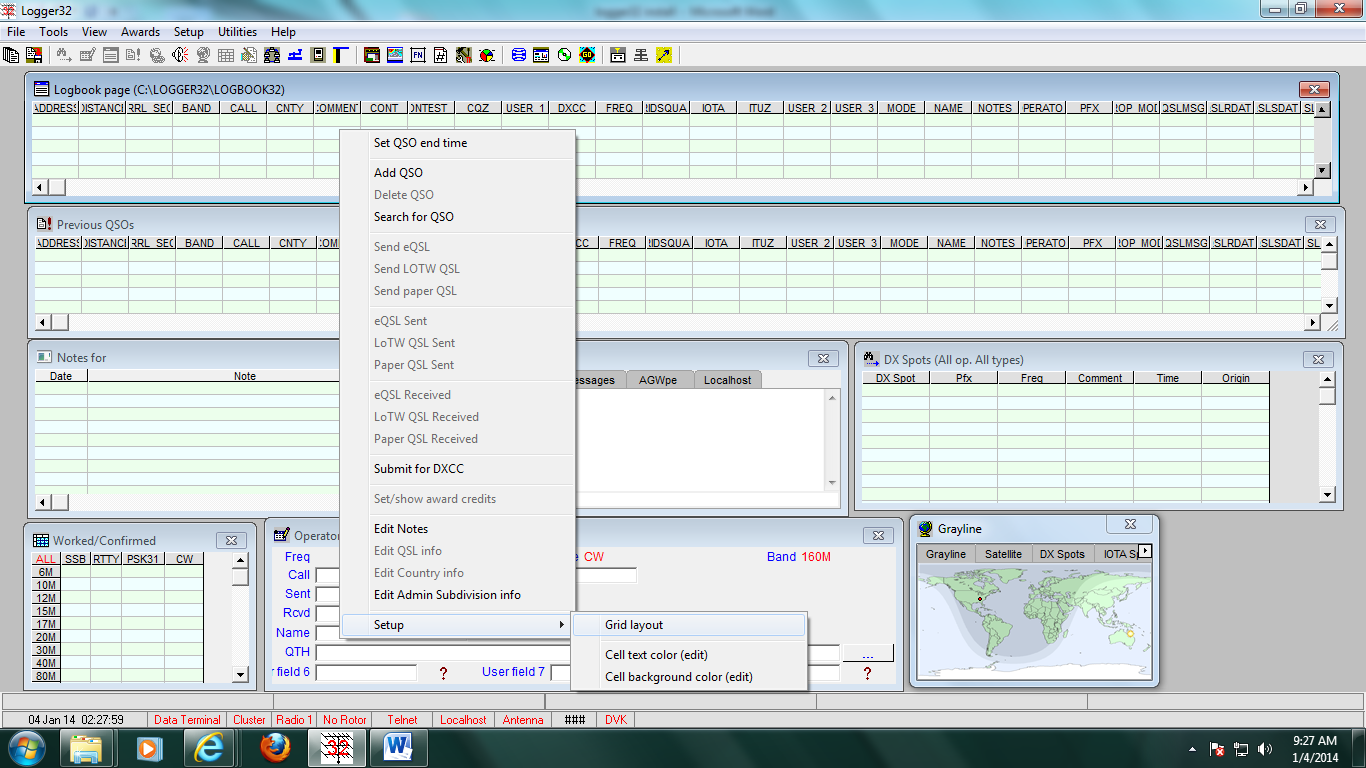Click the radio device toolbar icon
Image resolution: width=1366 pixels, height=768 pixels.
(318, 55)
